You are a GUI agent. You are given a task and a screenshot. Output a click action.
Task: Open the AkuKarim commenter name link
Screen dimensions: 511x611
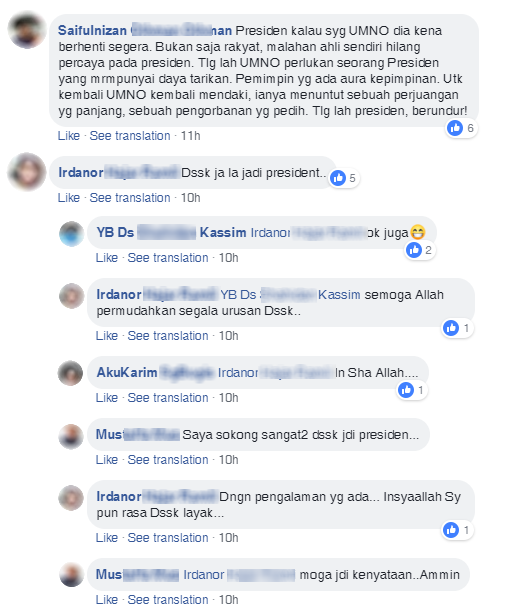click(155, 373)
